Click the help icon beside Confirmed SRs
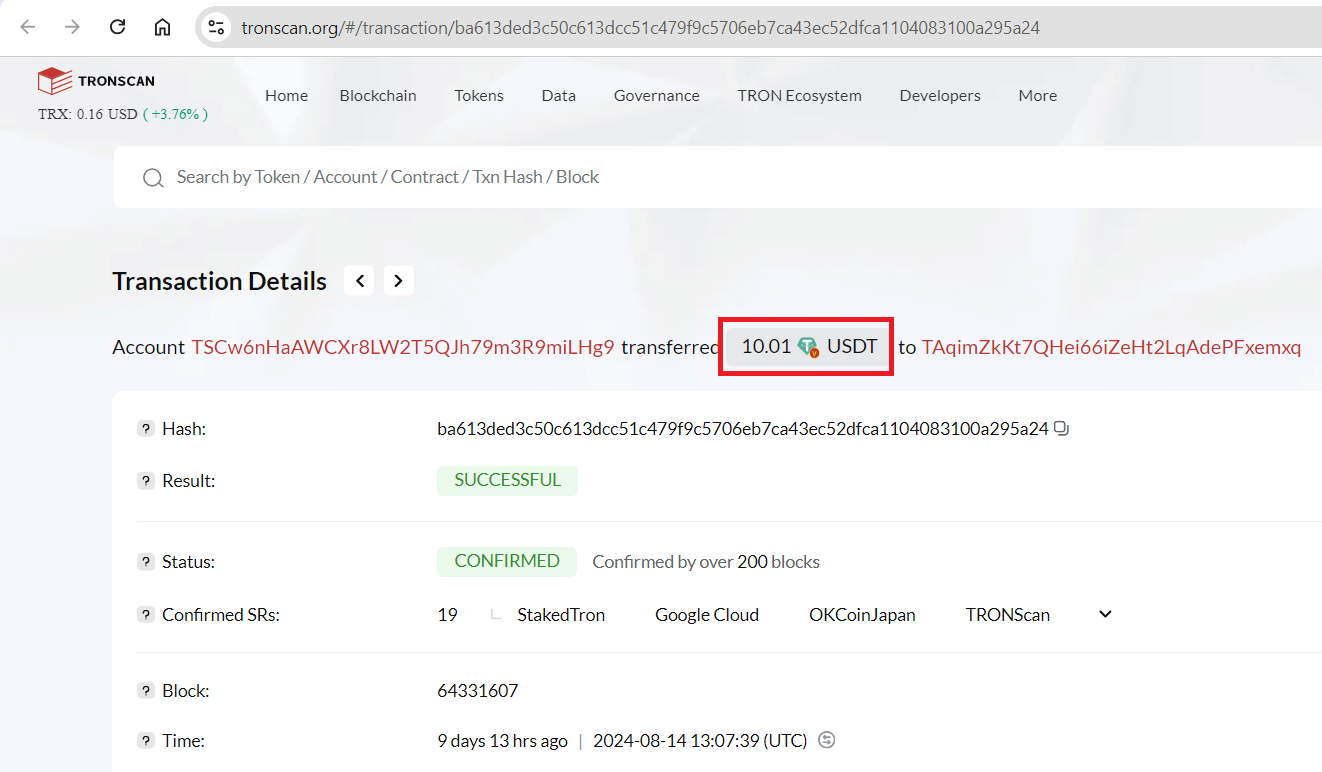Image resolution: width=1322 pixels, height=772 pixels. 146,615
